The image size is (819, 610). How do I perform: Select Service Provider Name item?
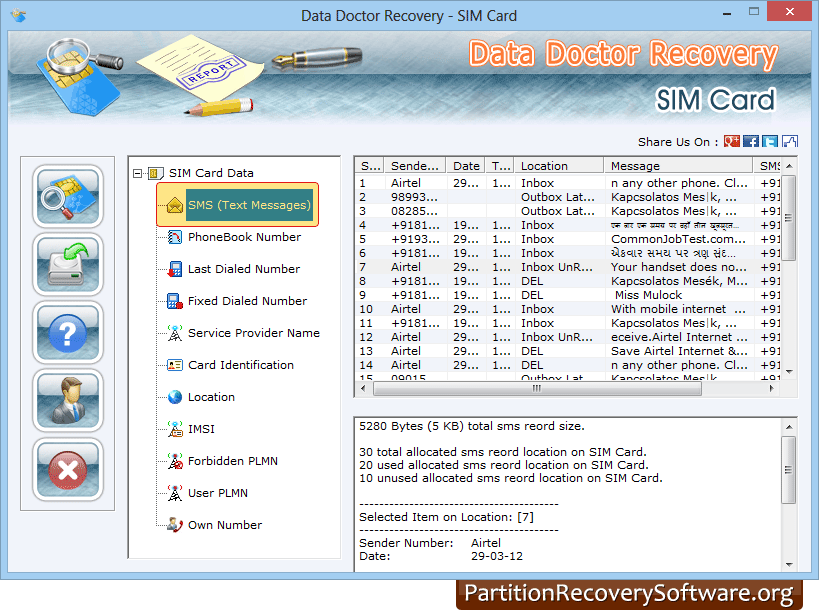(253, 333)
